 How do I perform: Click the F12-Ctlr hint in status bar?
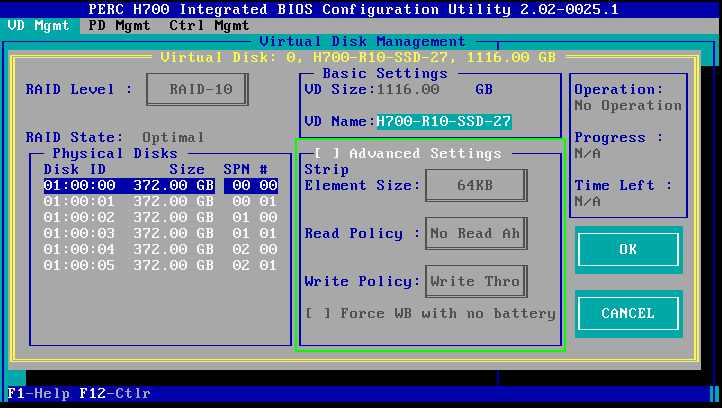(115, 394)
